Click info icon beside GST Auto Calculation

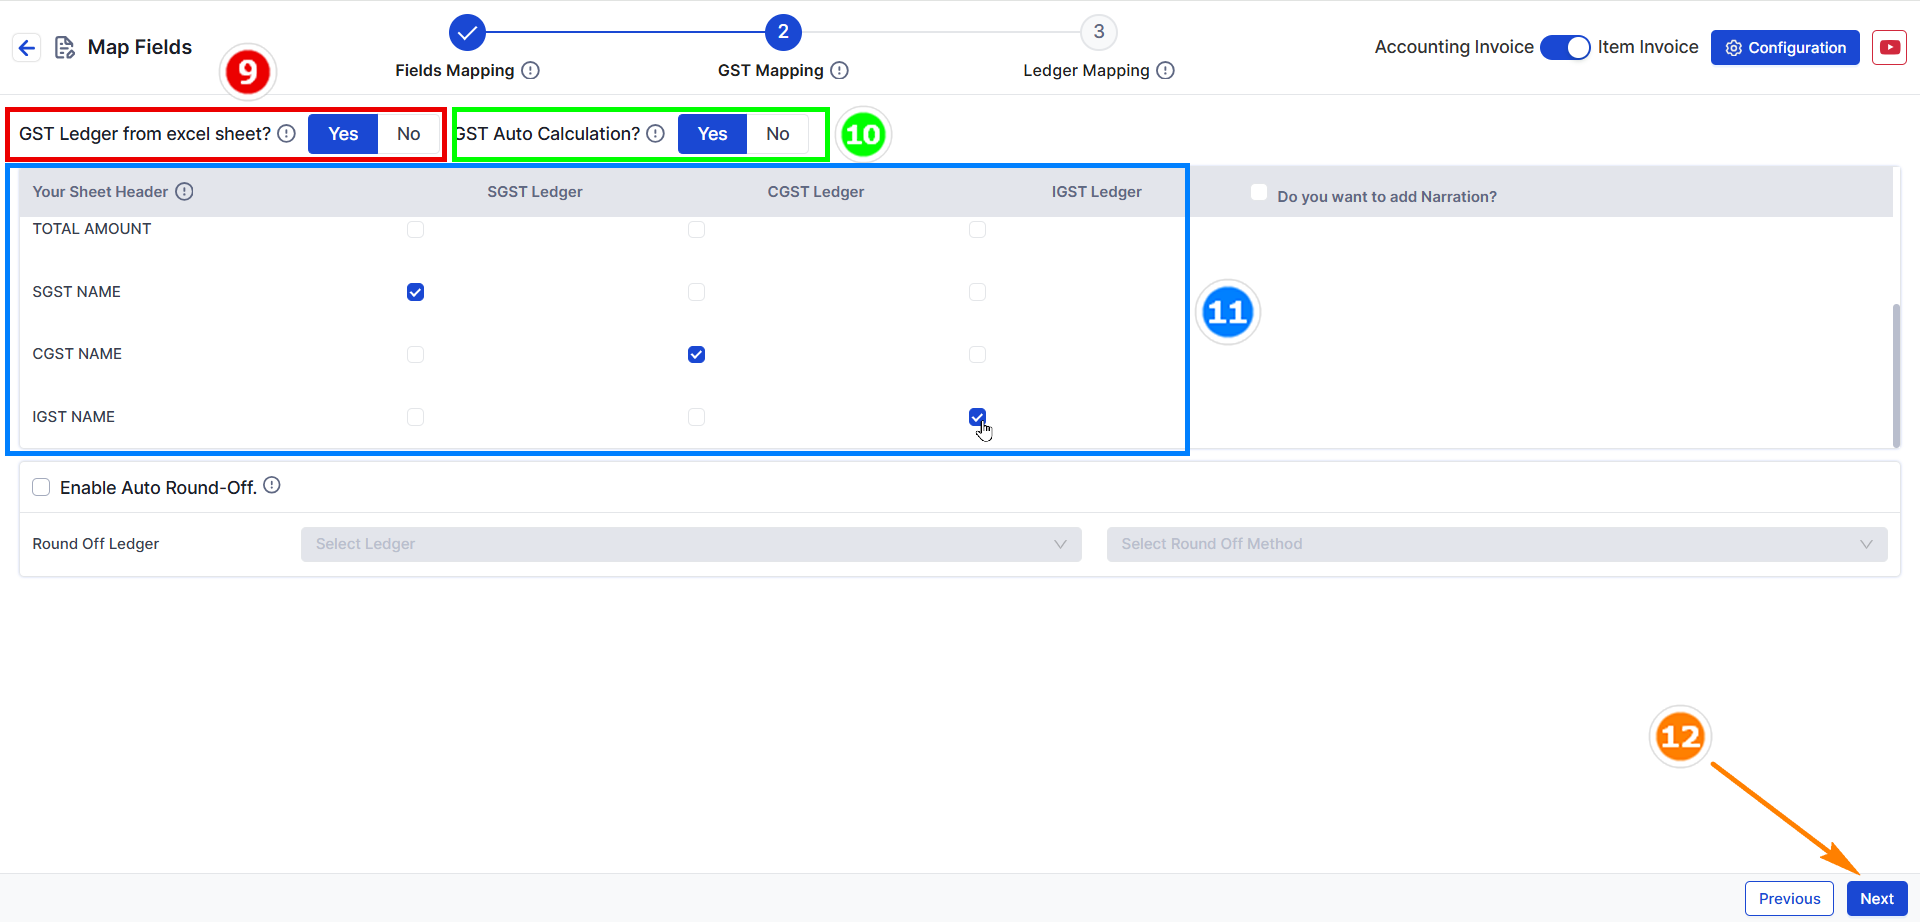pyautogui.click(x=656, y=134)
